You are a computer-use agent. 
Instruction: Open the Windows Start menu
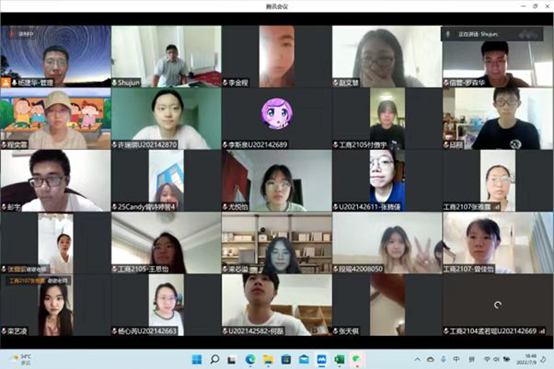coord(197,359)
